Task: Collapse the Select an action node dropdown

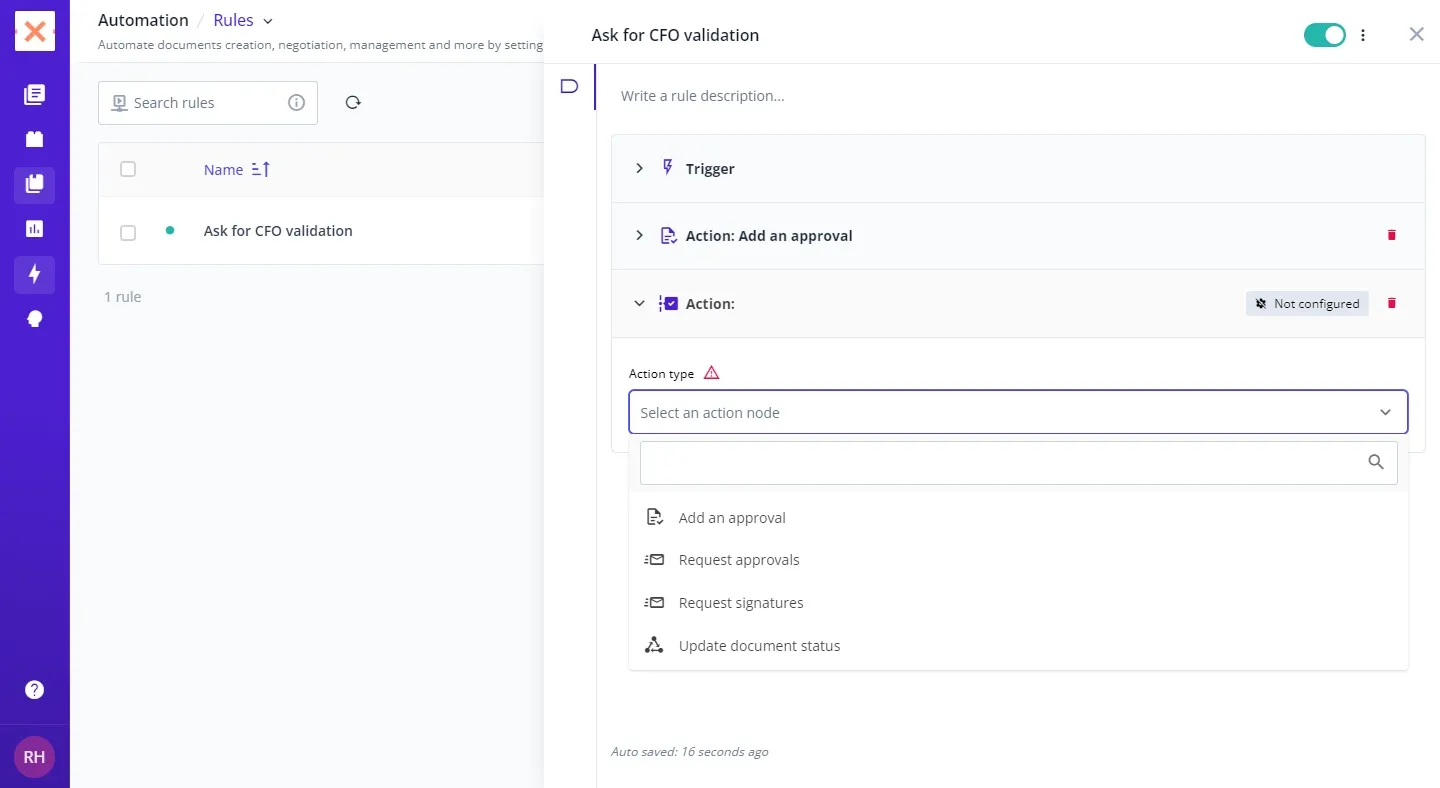Action: click(1385, 412)
